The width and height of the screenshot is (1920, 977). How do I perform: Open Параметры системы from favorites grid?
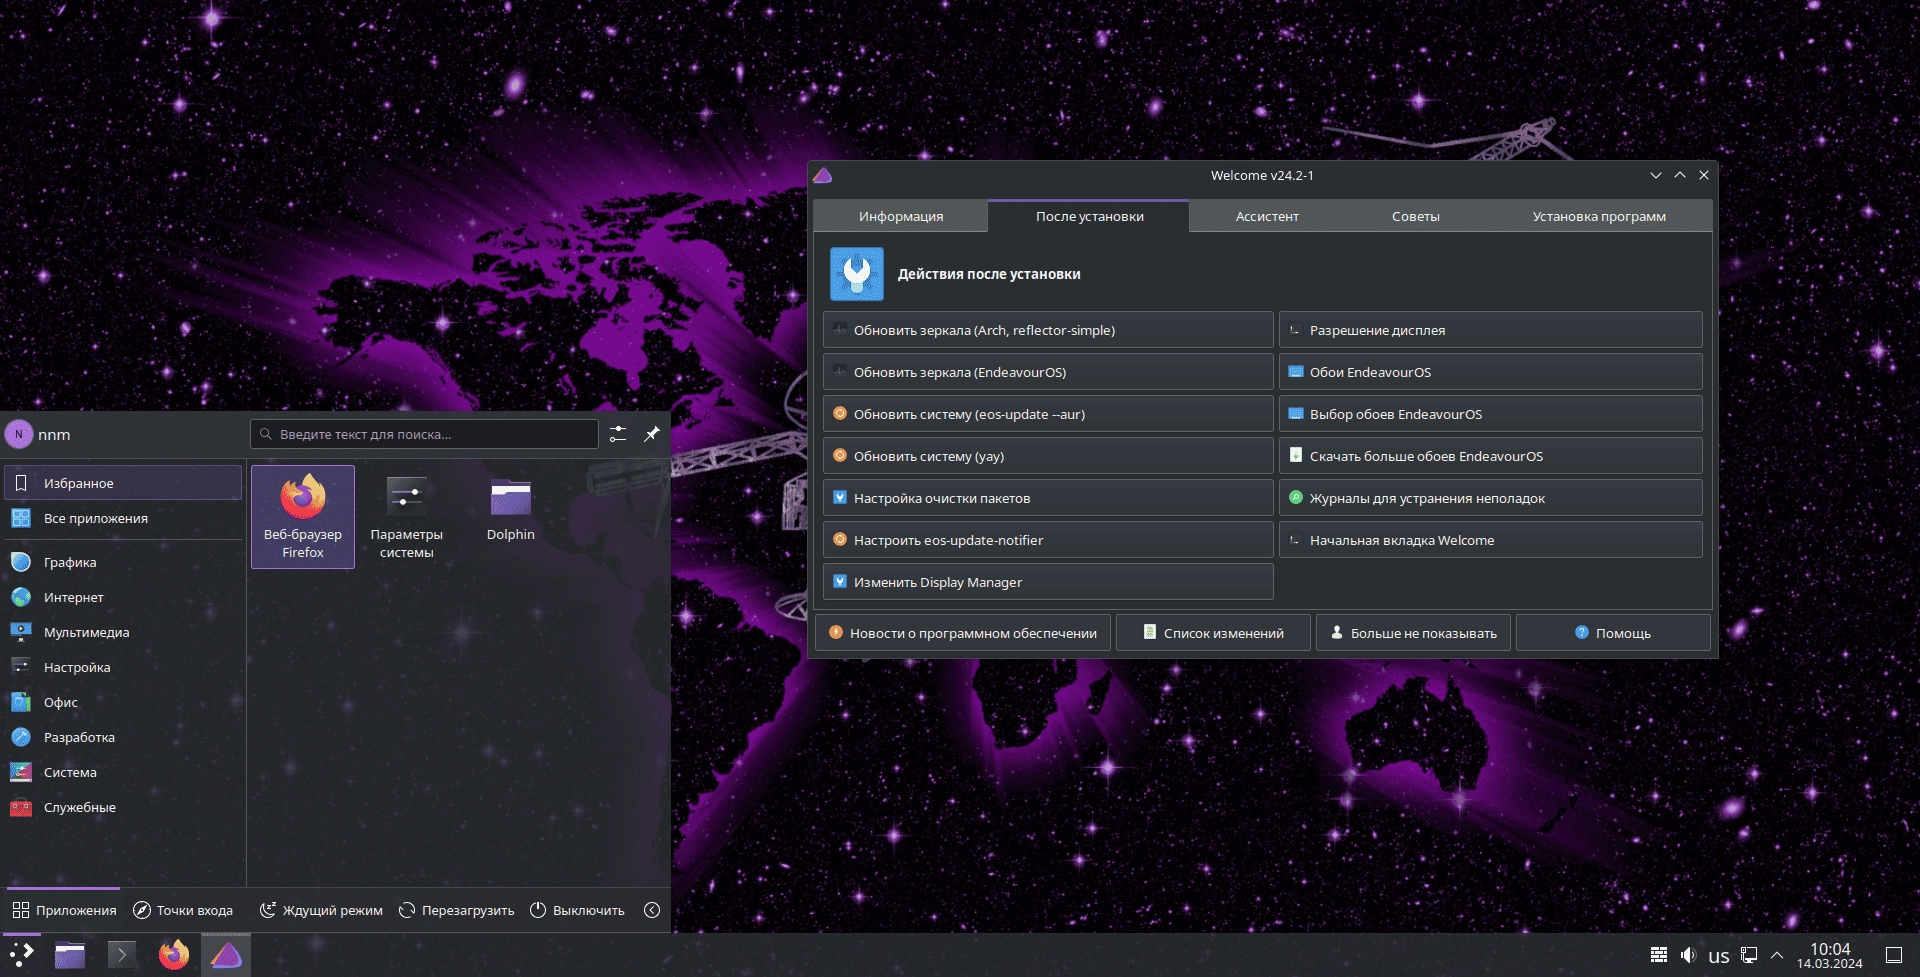(x=407, y=516)
